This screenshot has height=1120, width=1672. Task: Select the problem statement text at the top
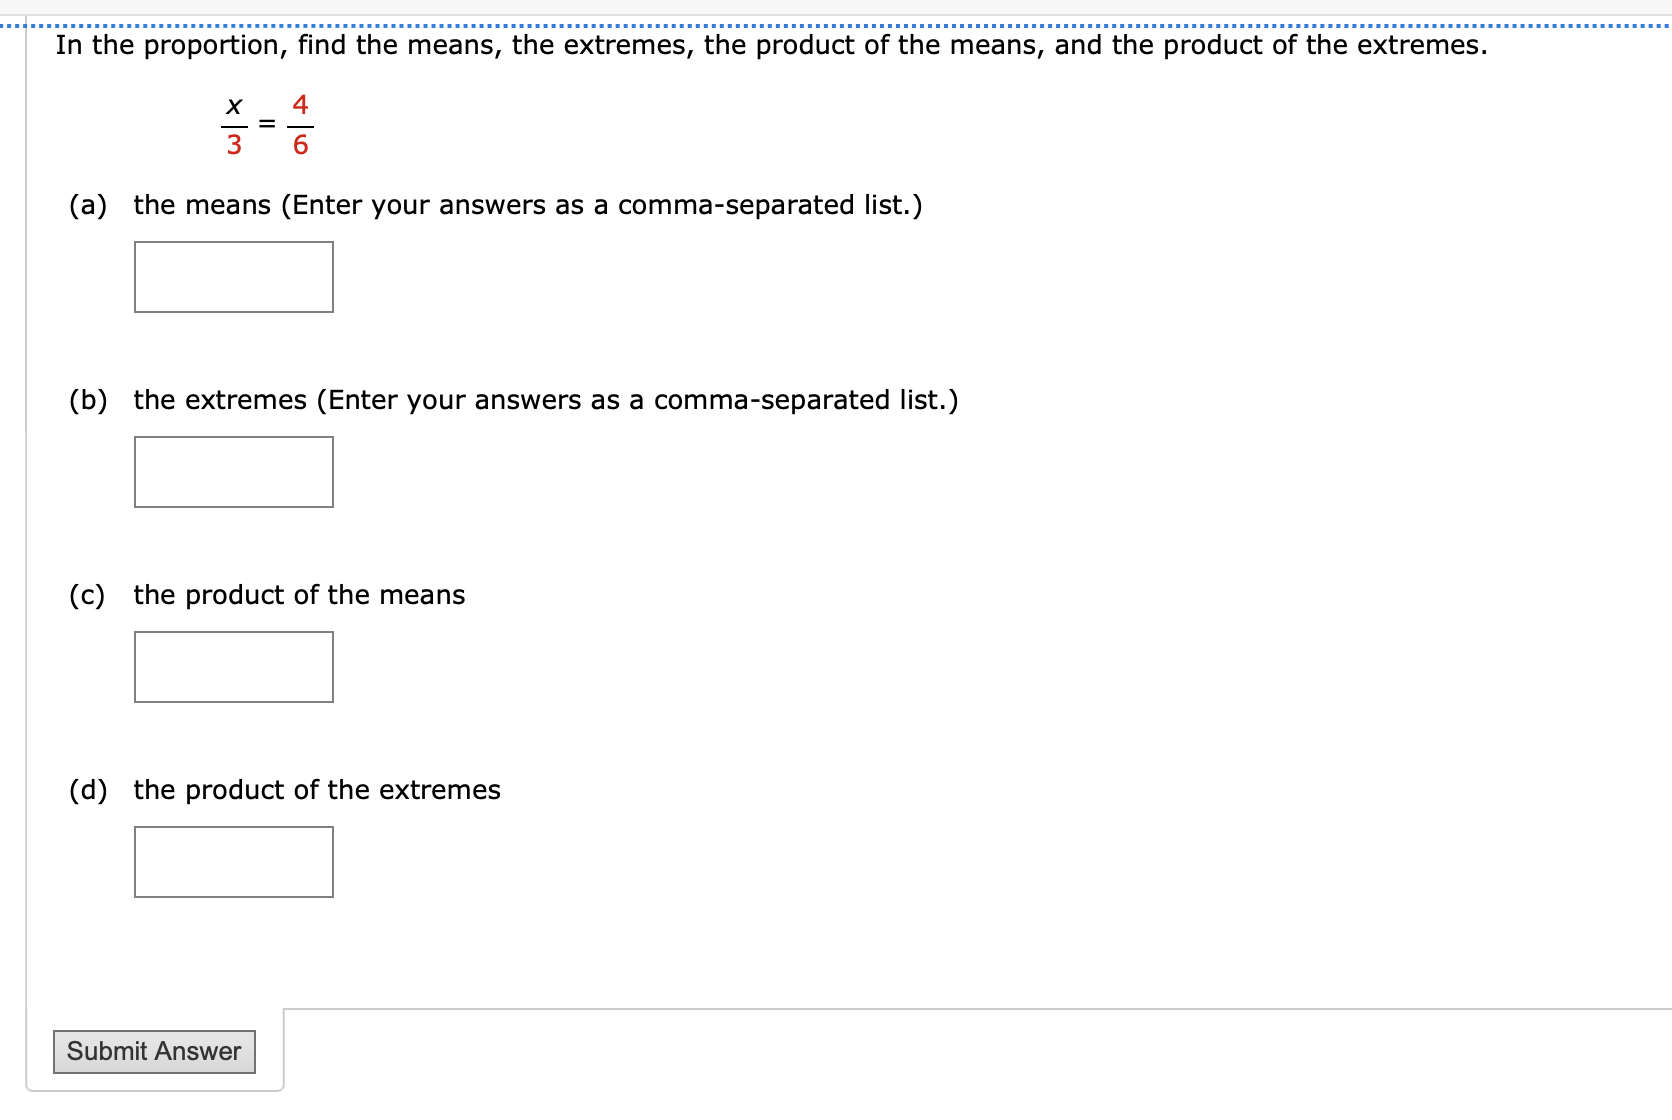click(x=771, y=45)
